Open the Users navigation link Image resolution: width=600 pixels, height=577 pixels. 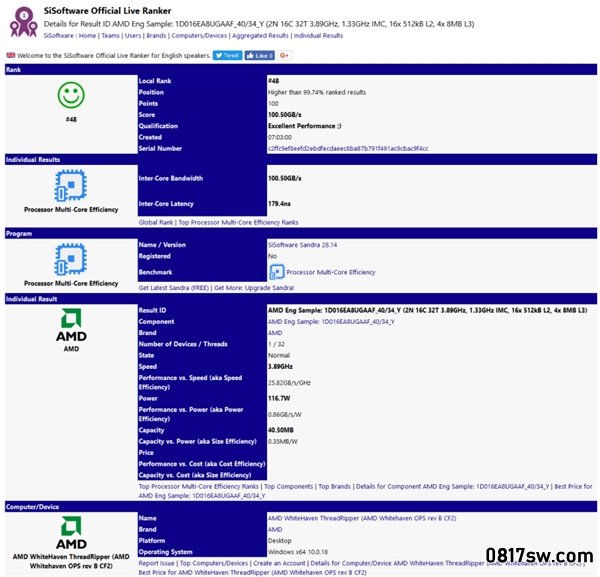(133, 36)
